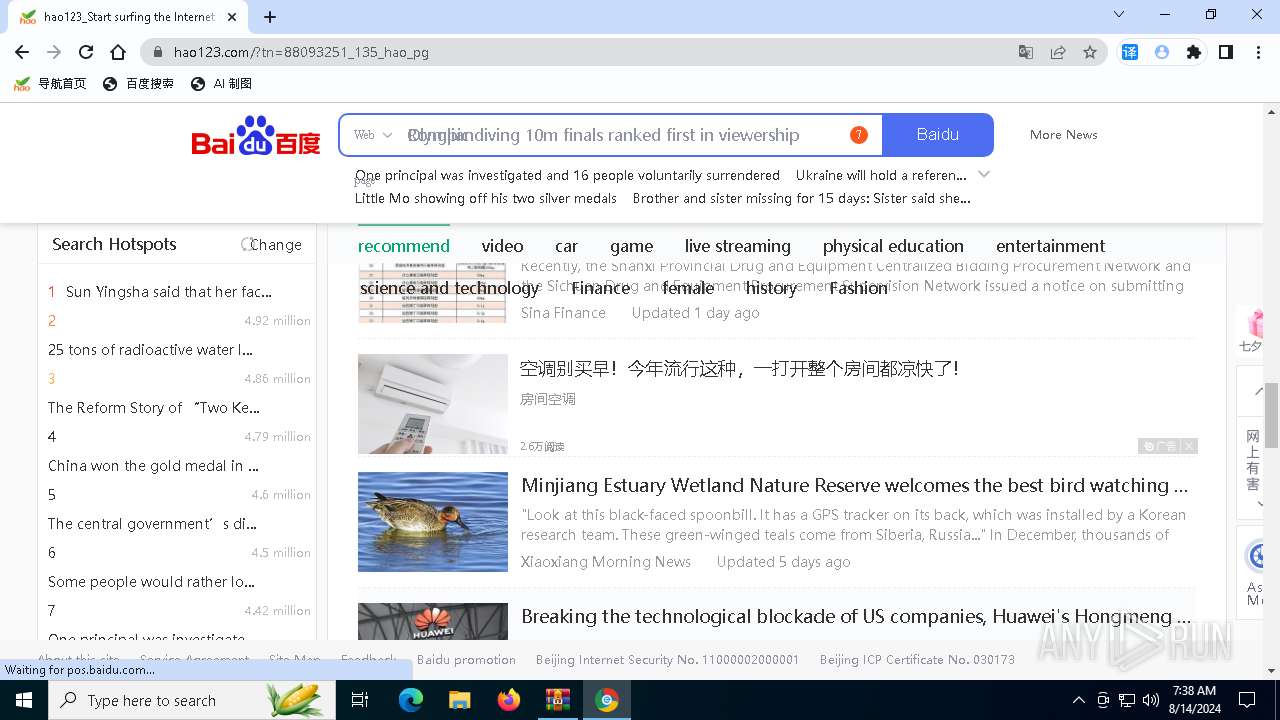1280x720 pixels.
Task: Expand the hot headlines chevron
Action: click(984, 174)
